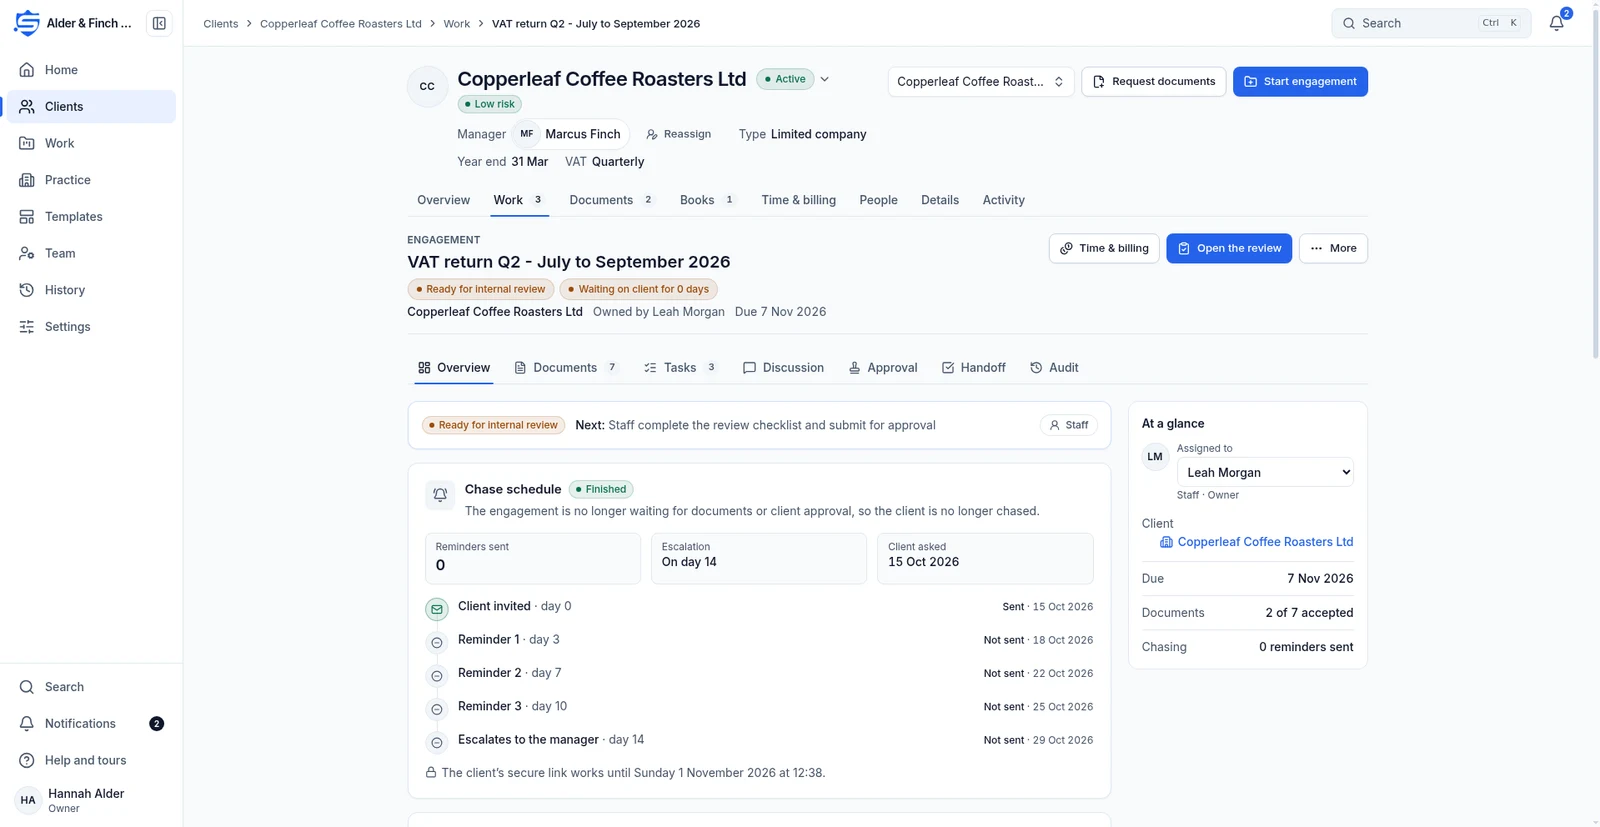Open the Books tab
This screenshot has width=1600, height=827.
click(x=707, y=200)
